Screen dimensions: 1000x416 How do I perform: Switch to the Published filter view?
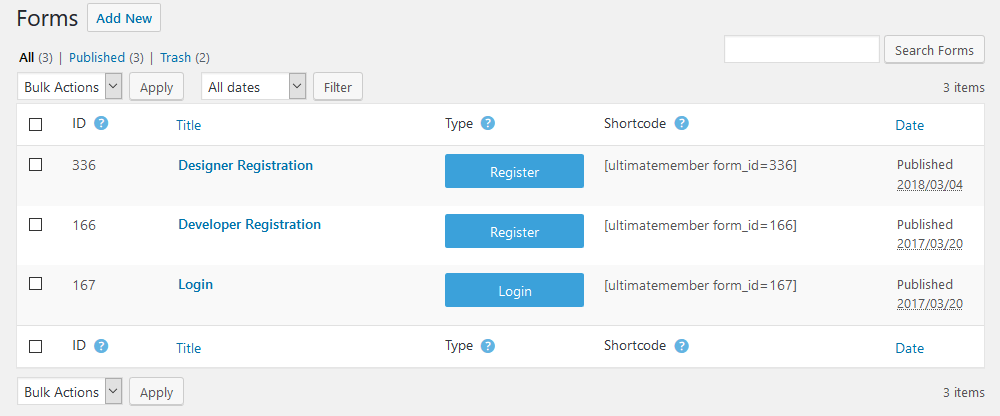pos(96,57)
